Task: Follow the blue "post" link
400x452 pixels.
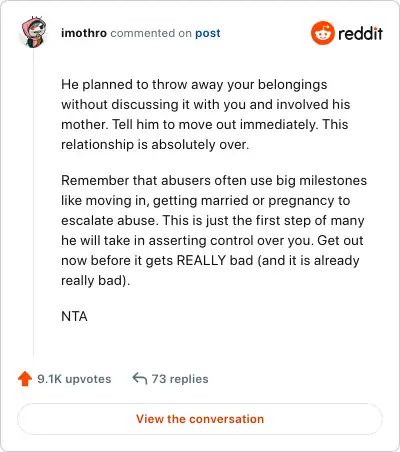Action: click(x=208, y=33)
